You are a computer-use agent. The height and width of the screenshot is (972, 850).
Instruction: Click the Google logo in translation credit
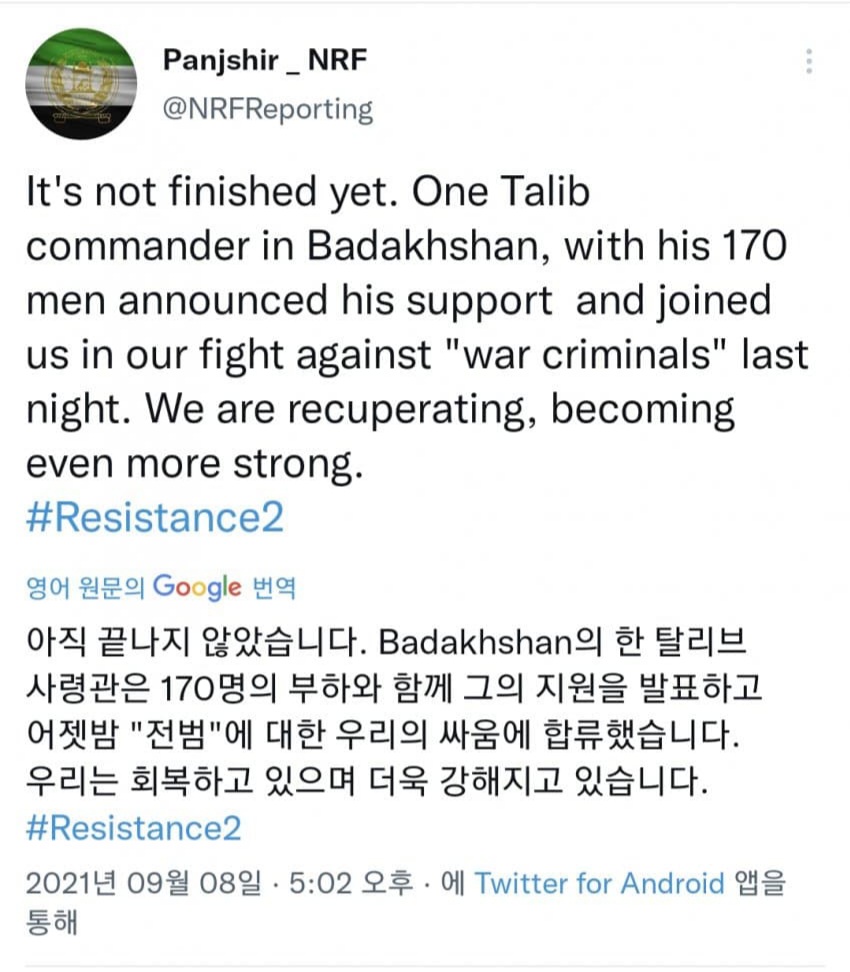(x=197, y=586)
